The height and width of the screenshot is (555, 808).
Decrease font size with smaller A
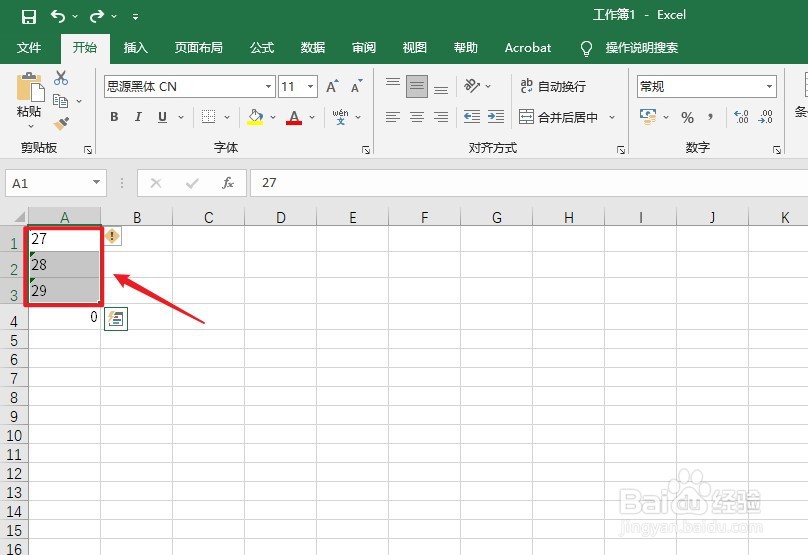357,86
